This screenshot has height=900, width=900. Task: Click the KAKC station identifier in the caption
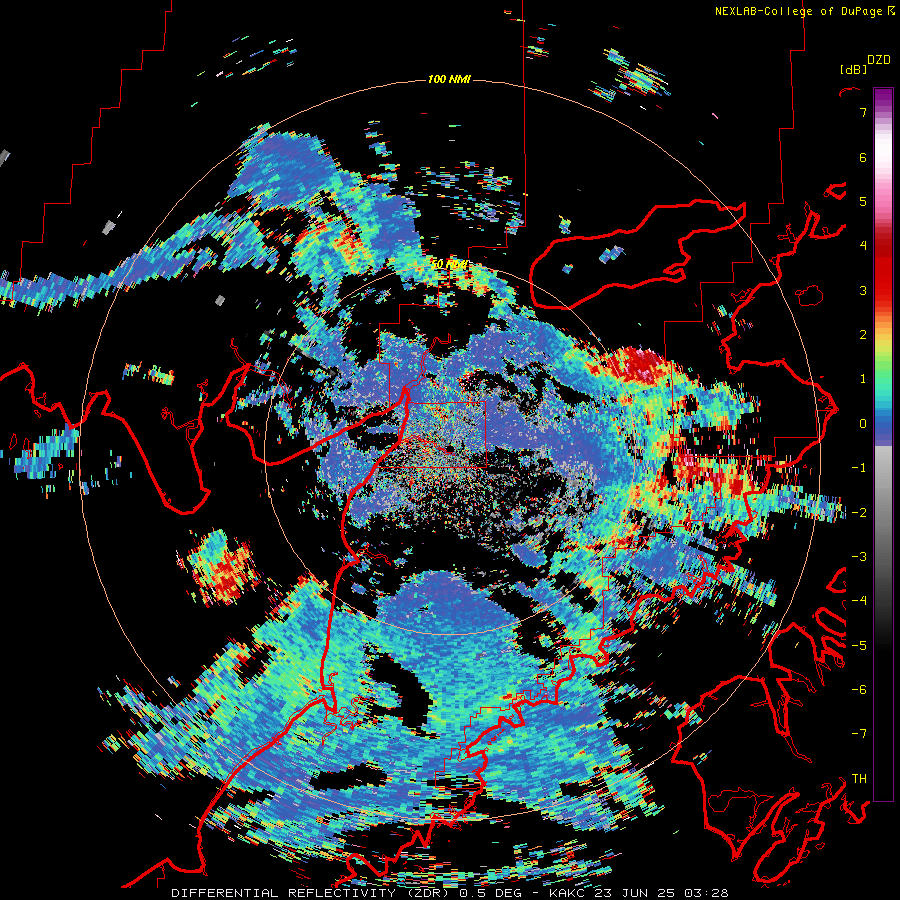pos(567,893)
